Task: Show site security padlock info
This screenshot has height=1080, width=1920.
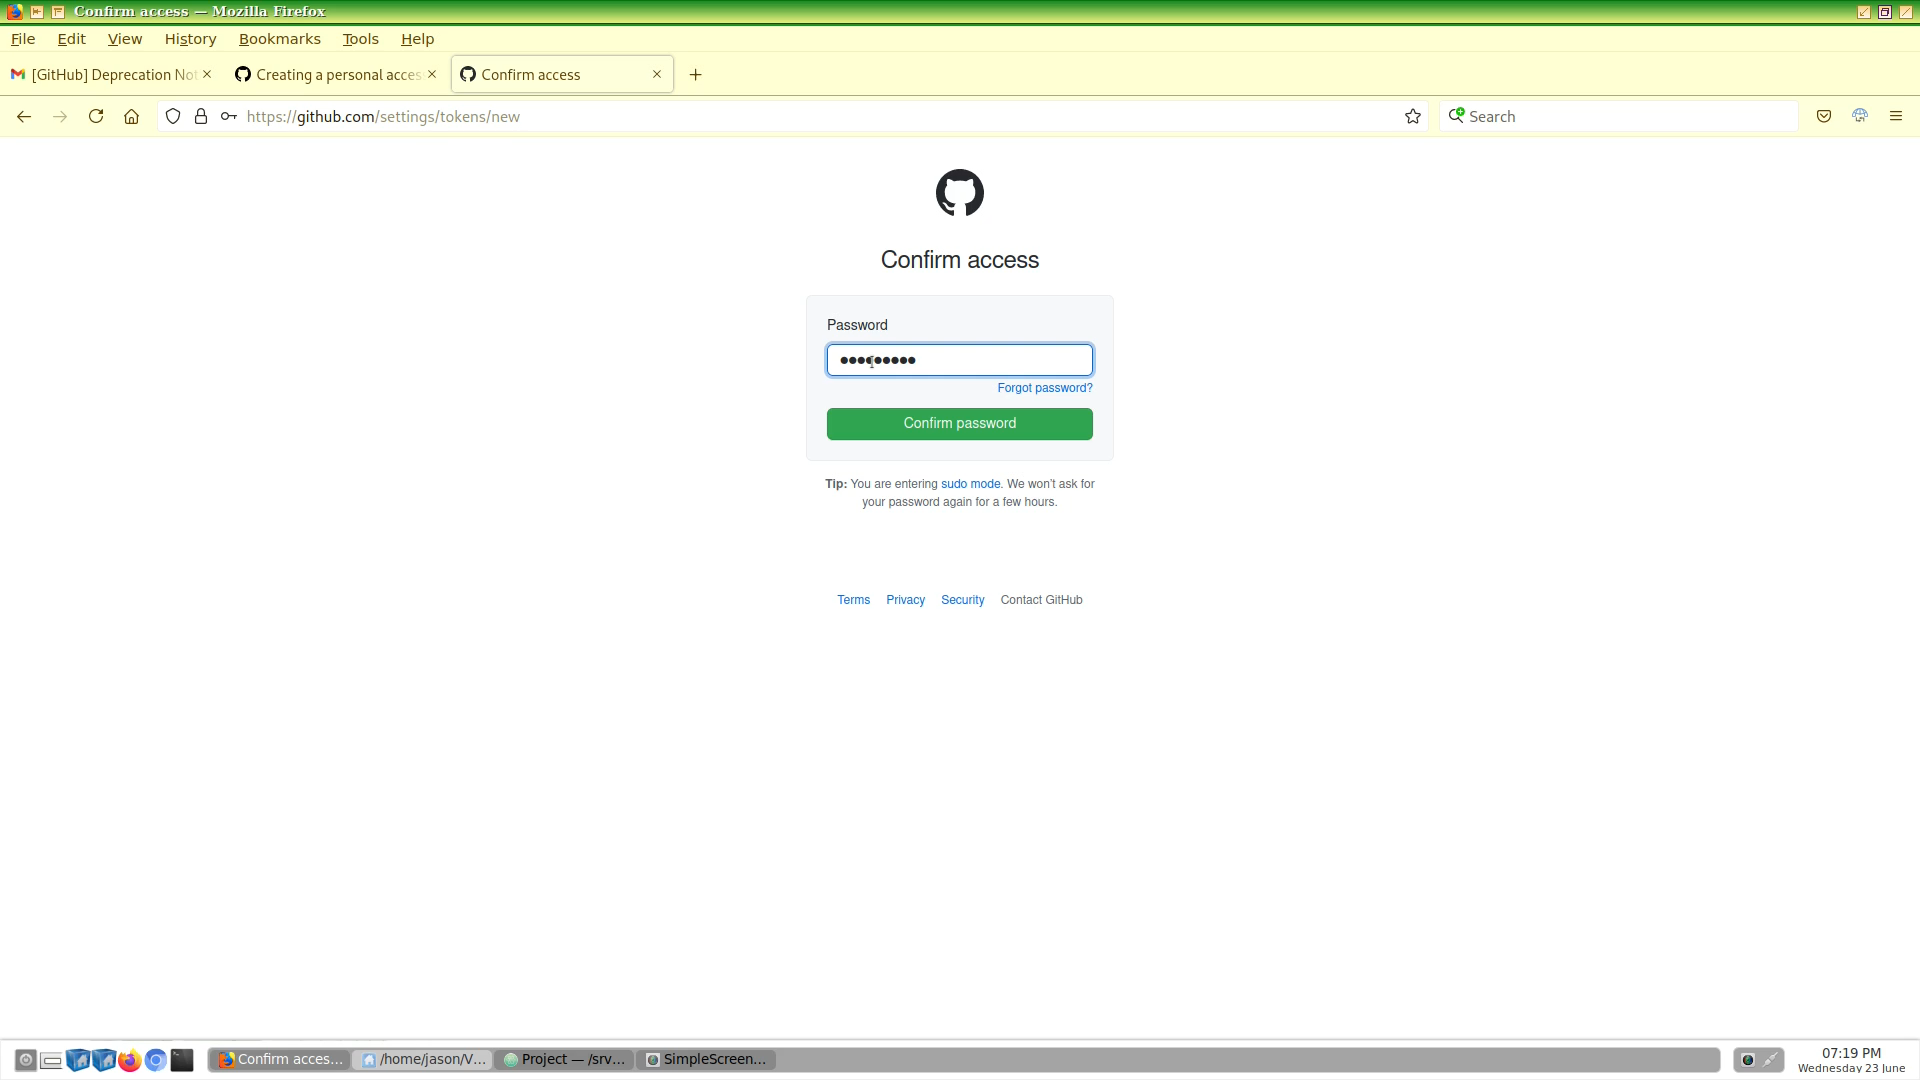Action: pos(201,117)
